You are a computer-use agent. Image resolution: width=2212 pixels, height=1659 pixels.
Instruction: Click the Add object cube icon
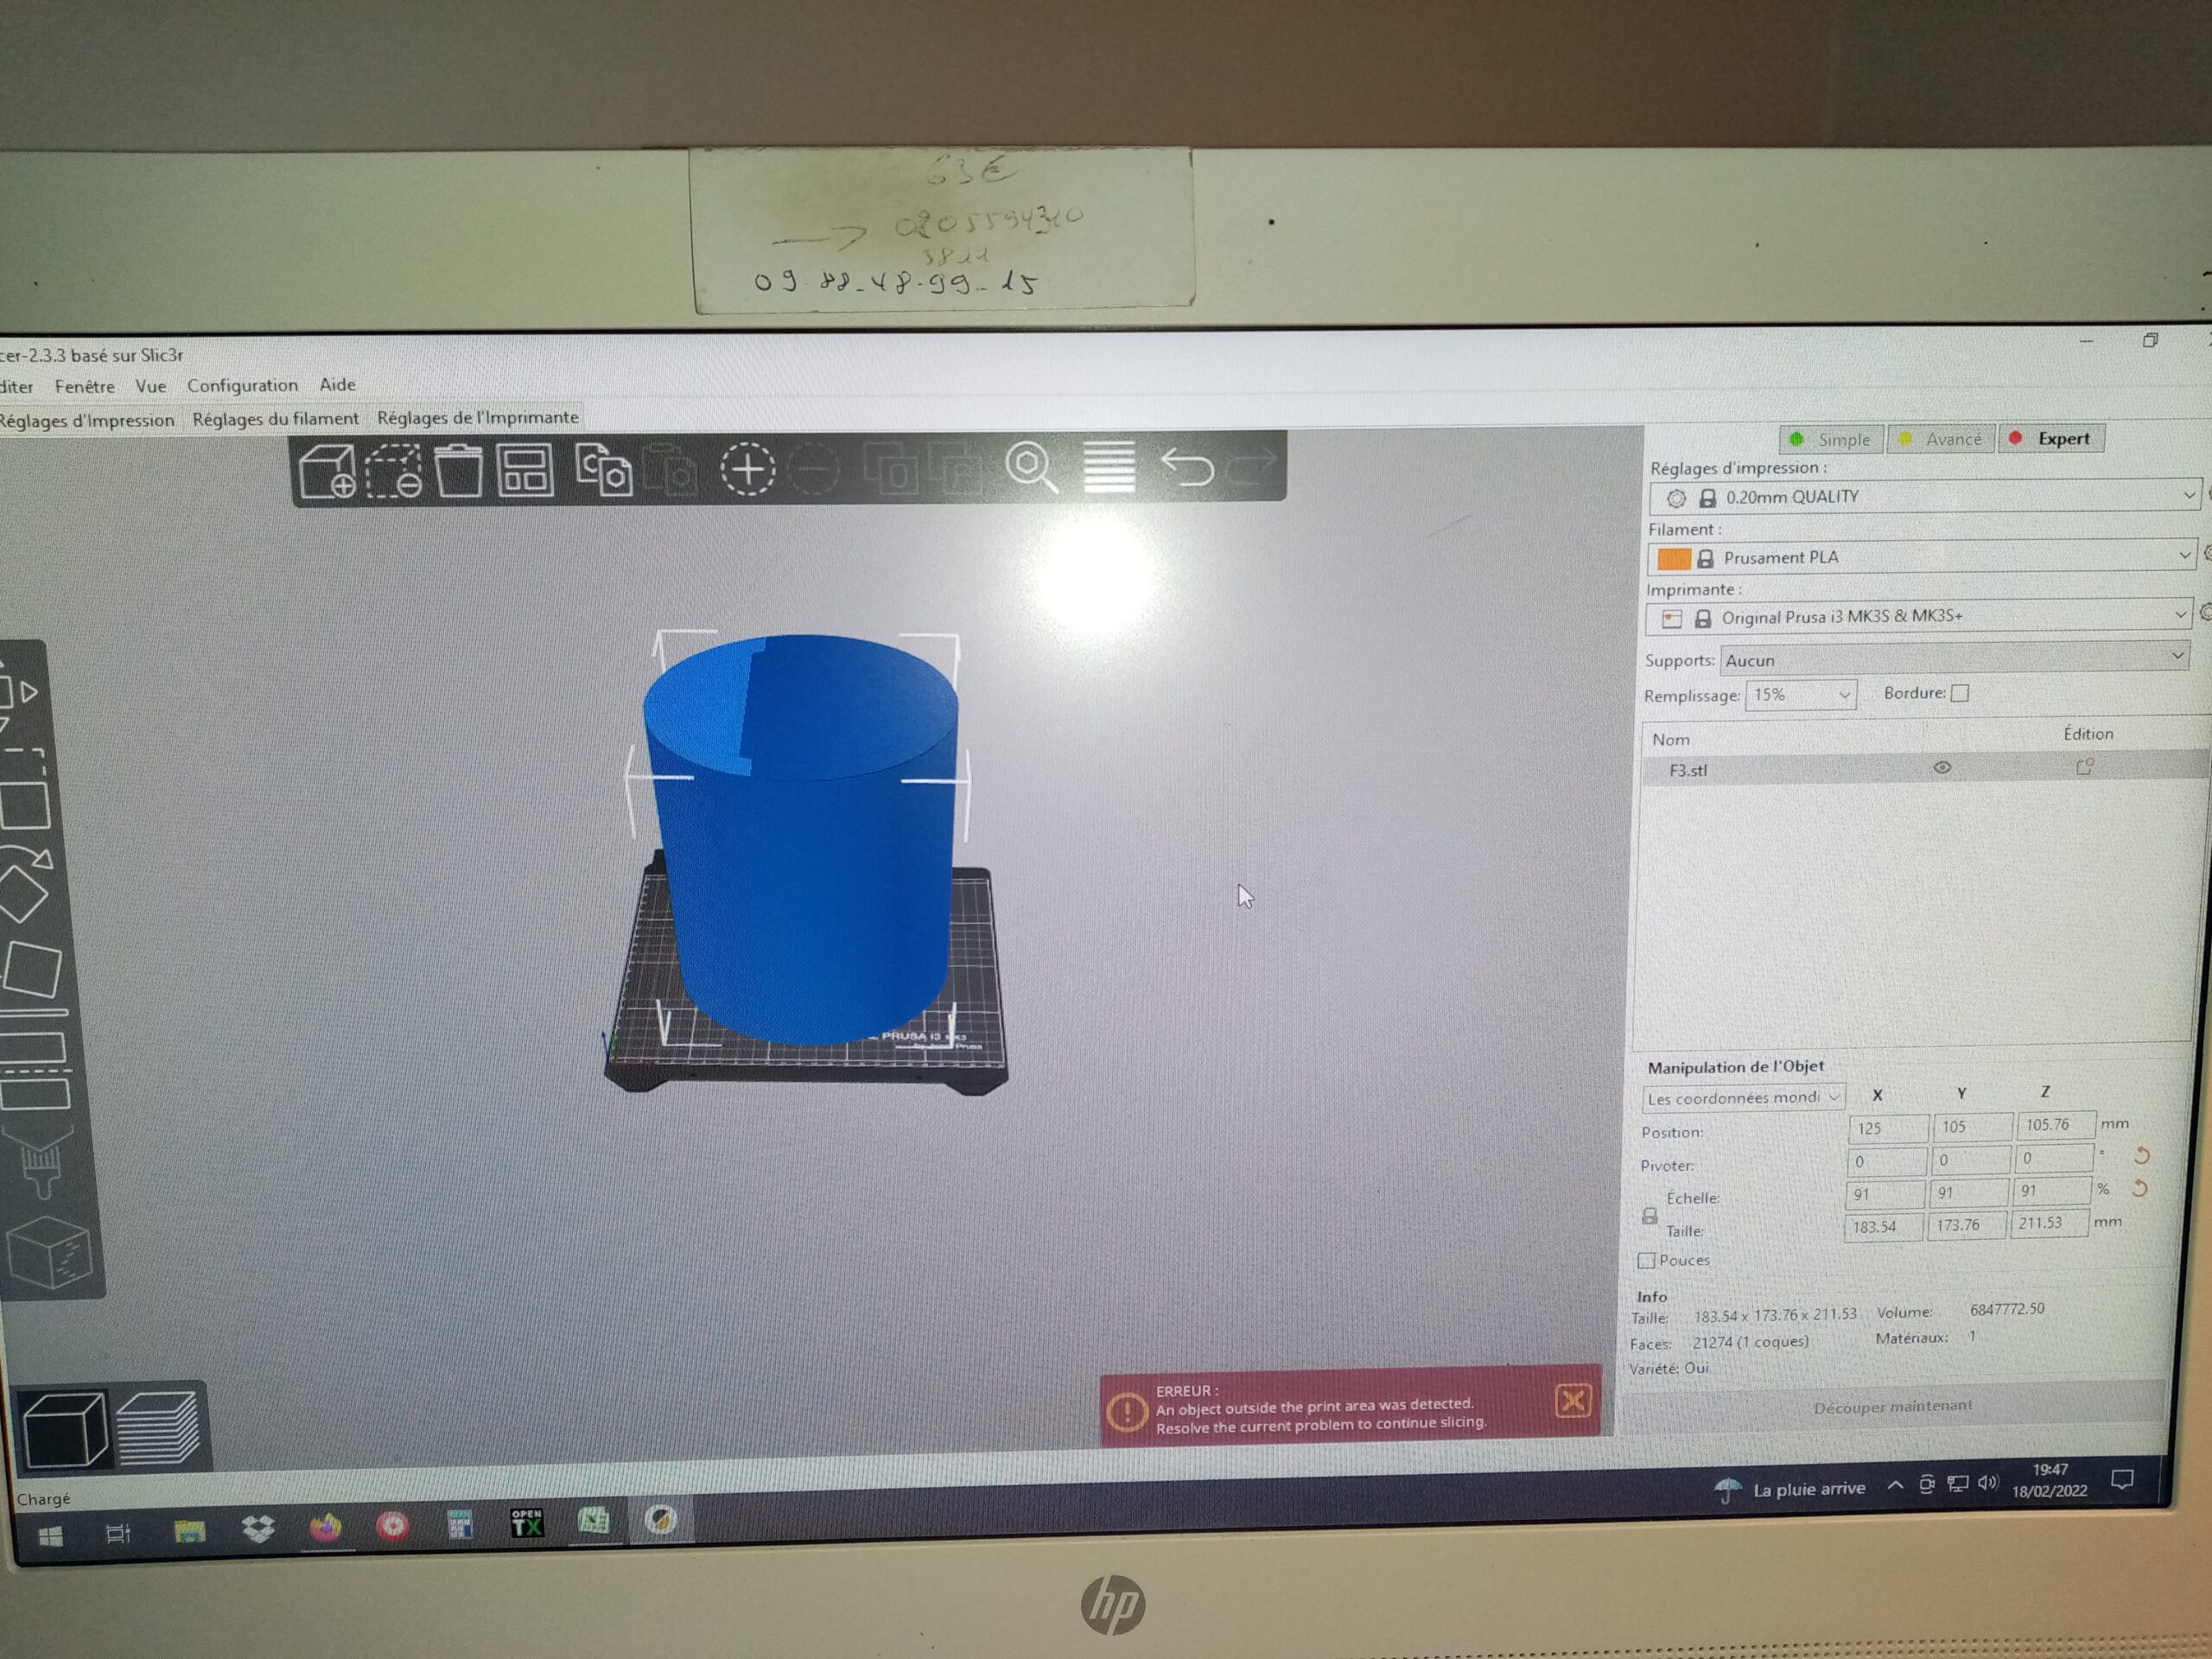click(328, 471)
